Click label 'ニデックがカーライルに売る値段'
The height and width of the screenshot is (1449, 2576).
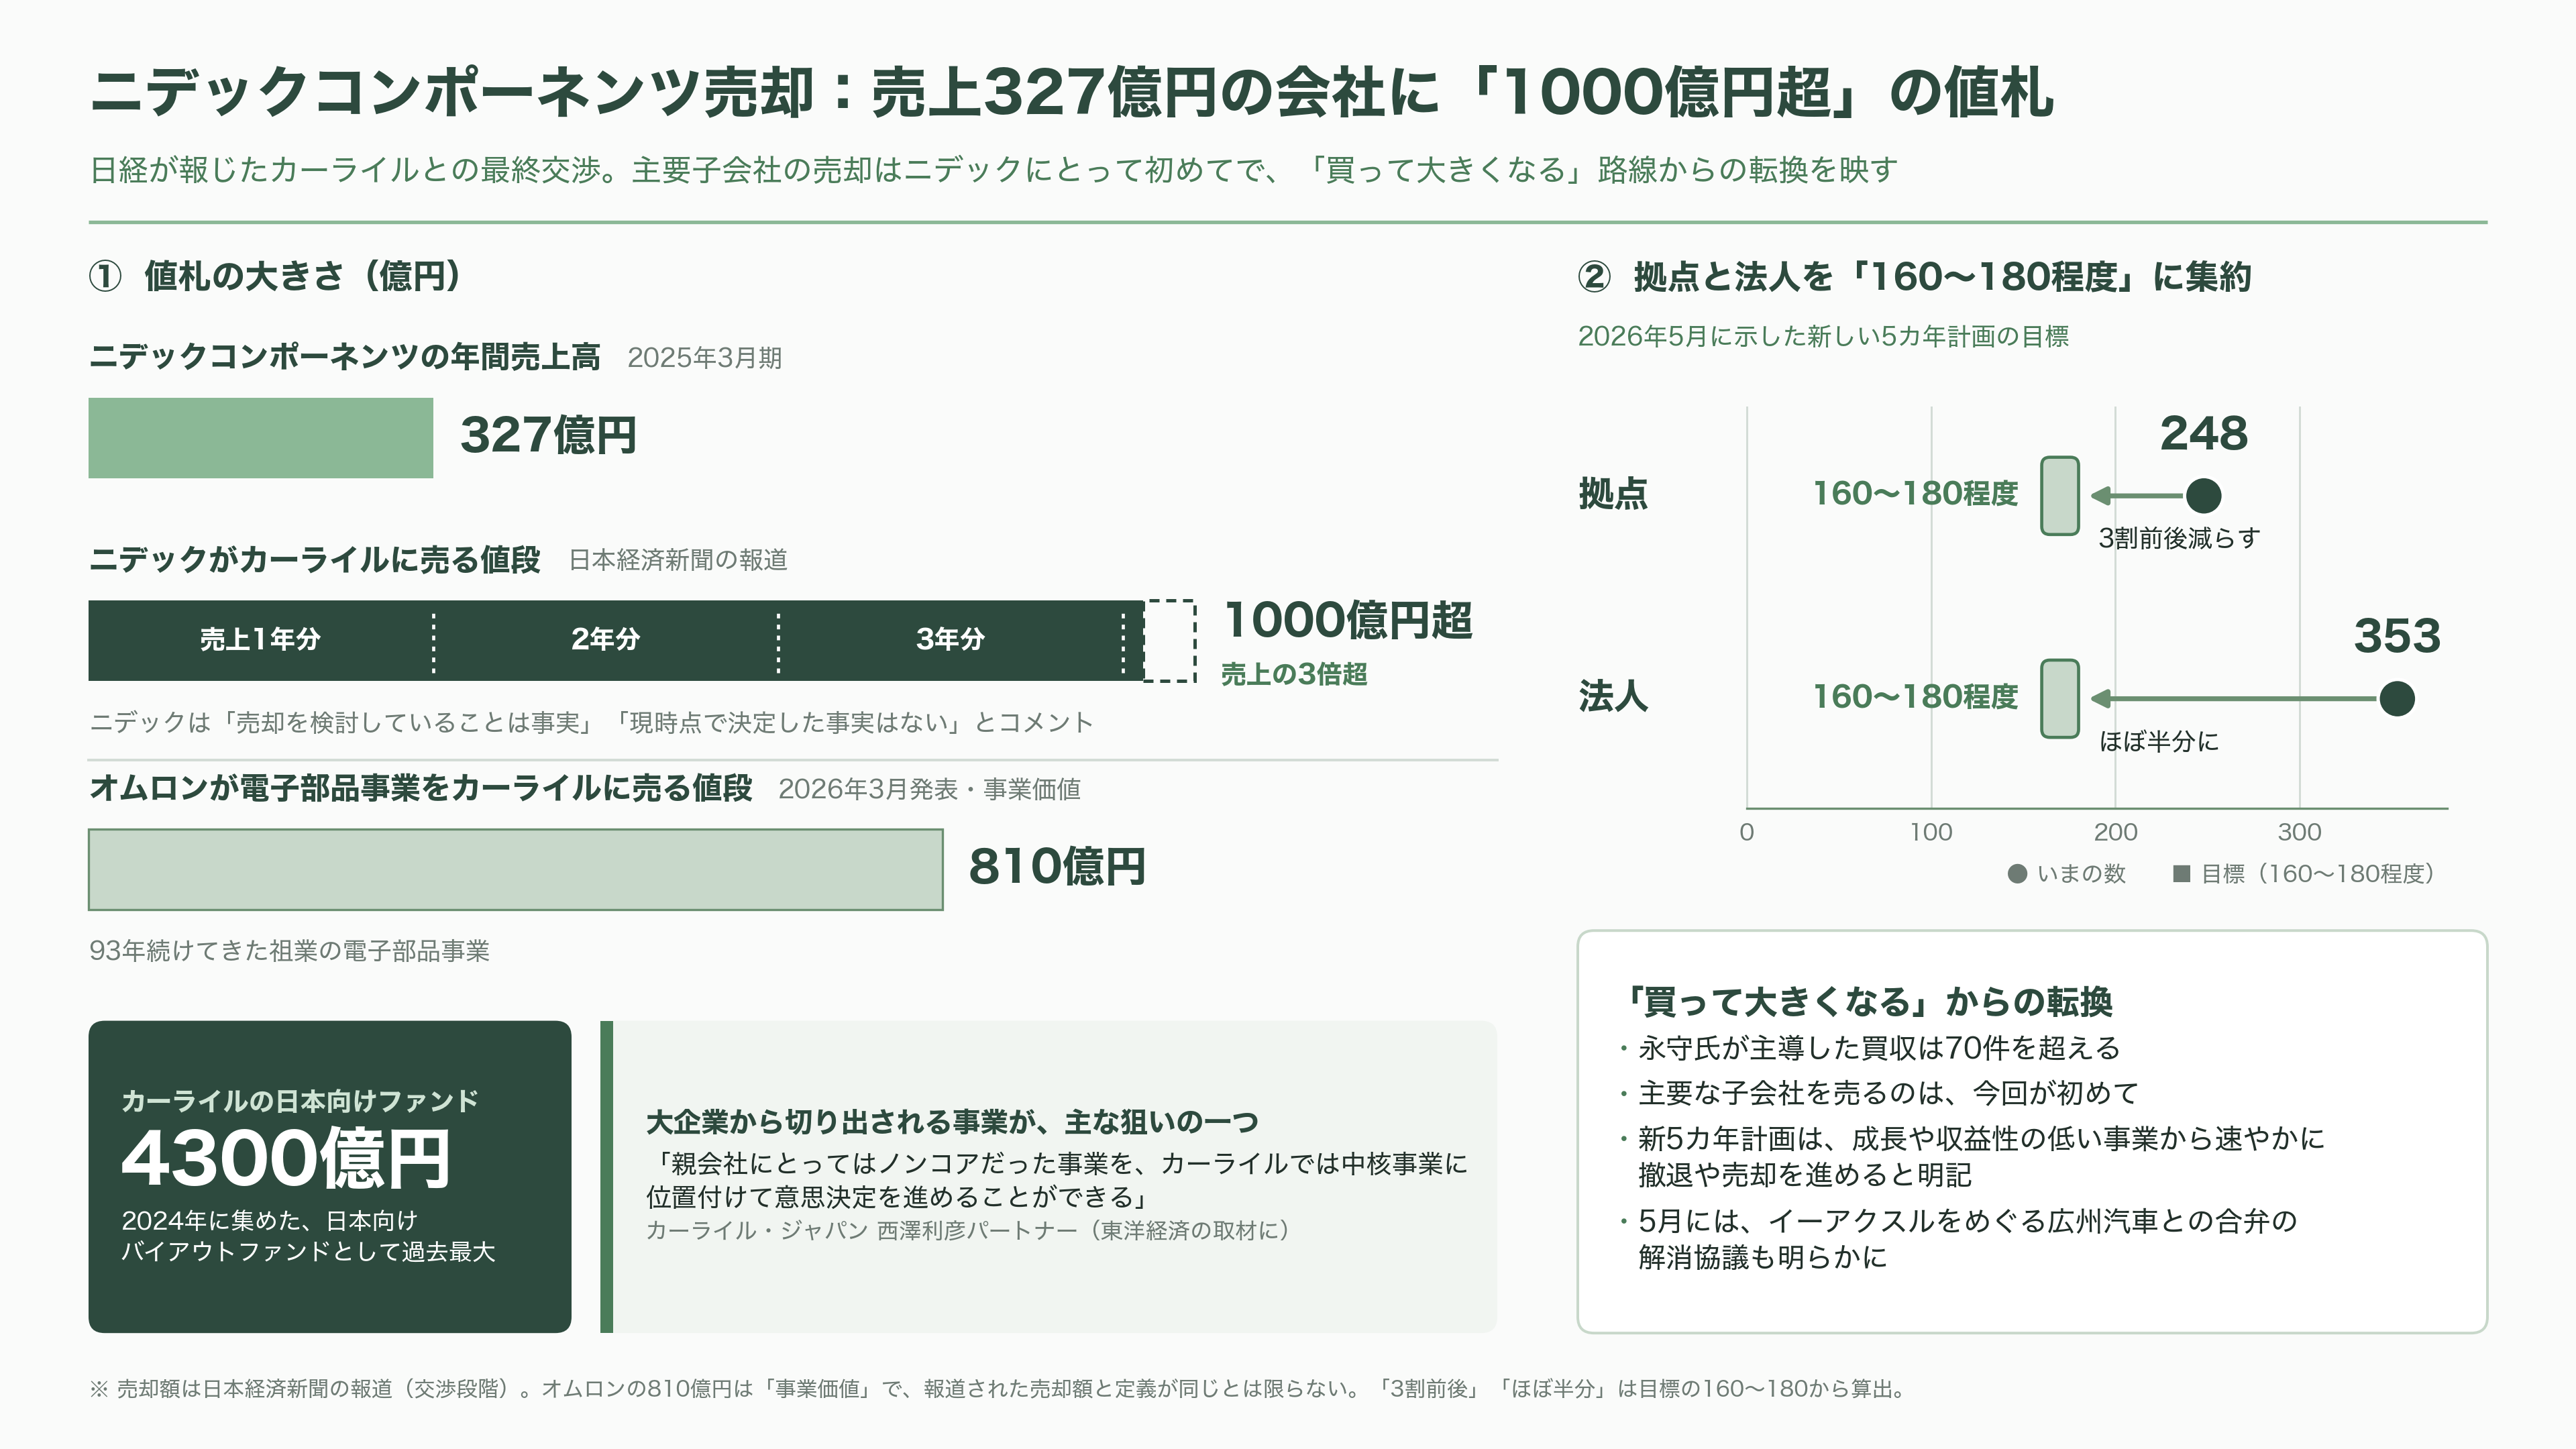pos(315,559)
